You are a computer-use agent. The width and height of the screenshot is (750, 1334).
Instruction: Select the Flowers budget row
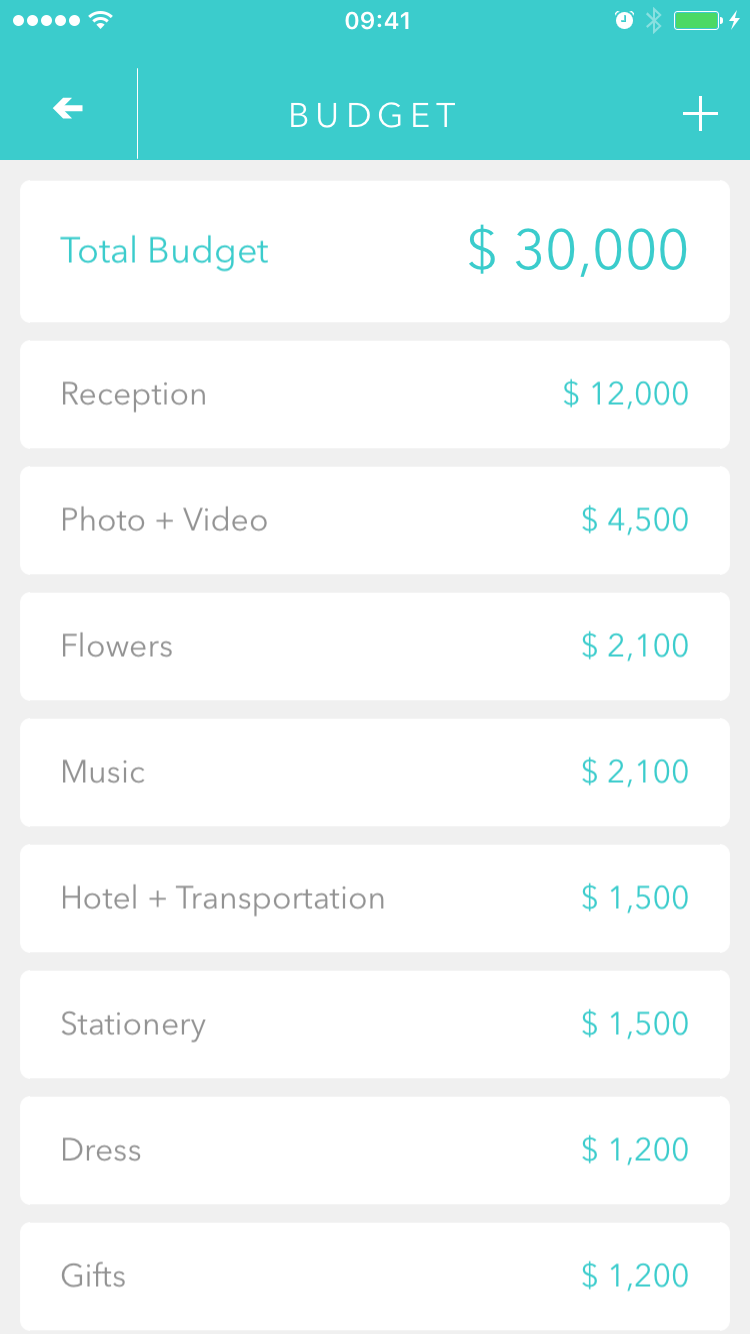pyautogui.click(x=374, y=646)
